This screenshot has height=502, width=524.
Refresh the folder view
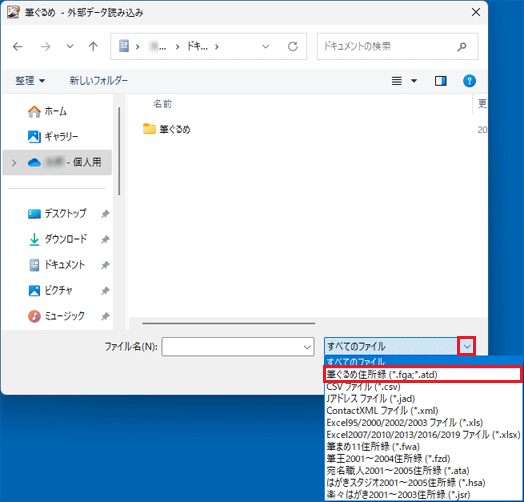[x=293, y=46]
